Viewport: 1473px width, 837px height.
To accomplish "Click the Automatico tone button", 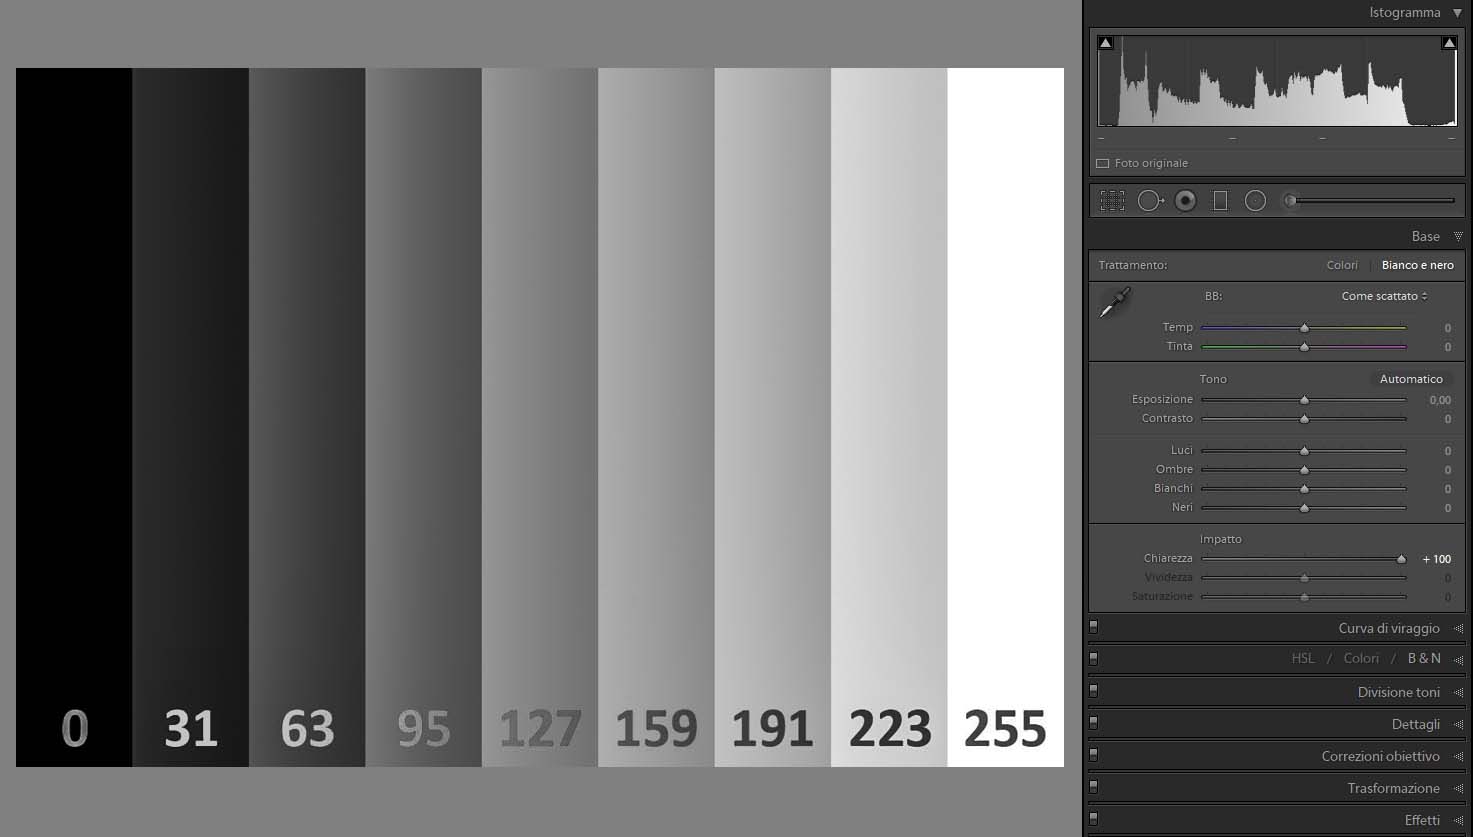I will [1411, 379].
